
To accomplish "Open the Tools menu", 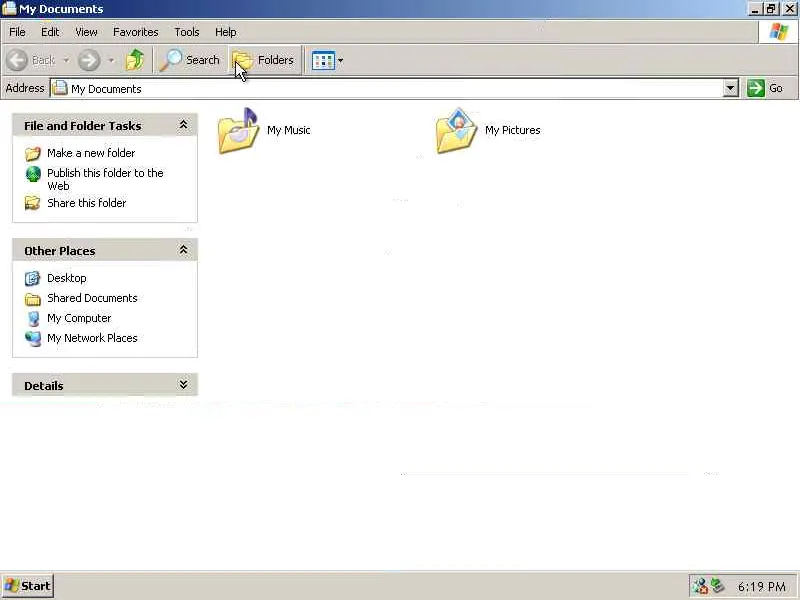I will coord(187,32).
